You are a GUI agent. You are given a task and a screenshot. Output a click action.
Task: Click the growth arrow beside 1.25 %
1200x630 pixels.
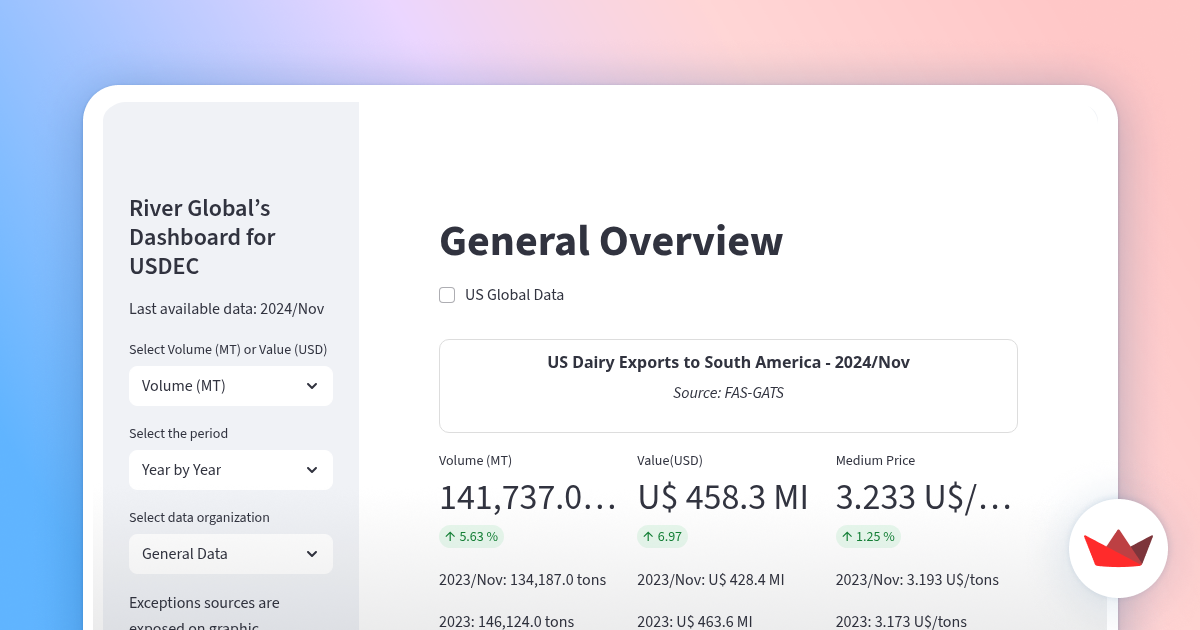(x=846, y=536)
